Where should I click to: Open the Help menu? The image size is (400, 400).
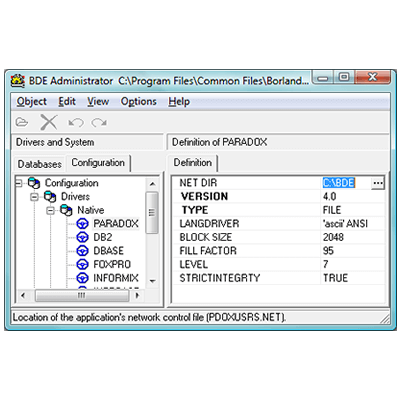click(179, 101)
